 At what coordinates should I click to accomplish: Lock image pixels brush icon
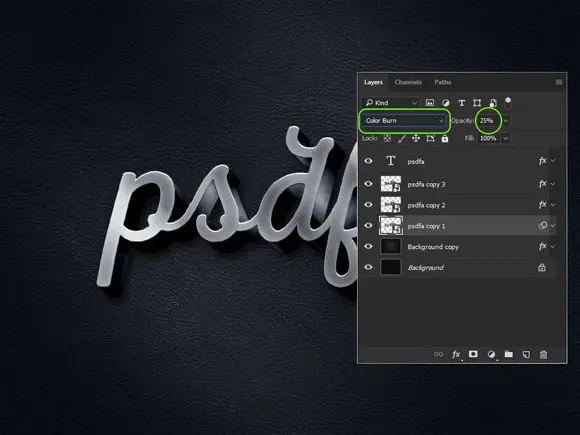pyautogui.click(x=401, y=138)
